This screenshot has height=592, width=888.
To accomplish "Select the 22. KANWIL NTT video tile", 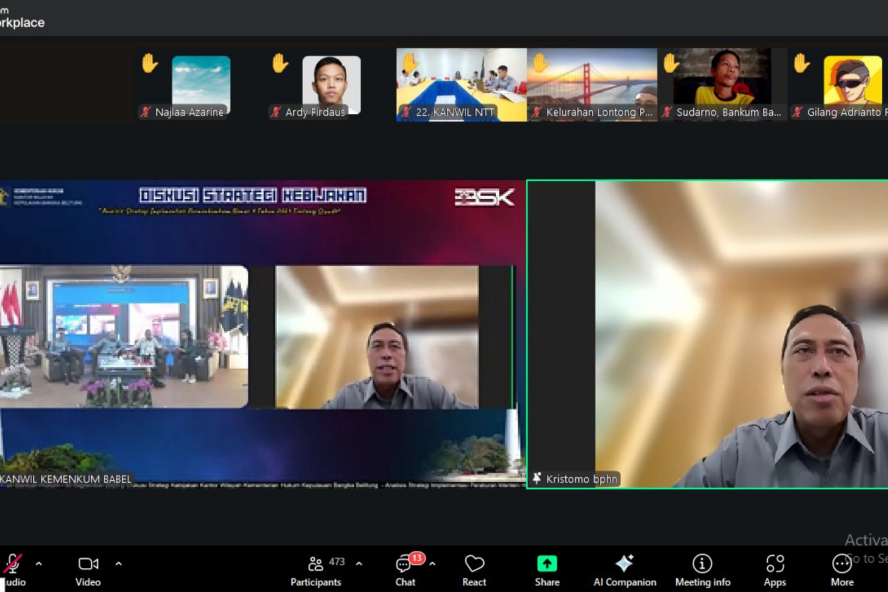I will [x=462, y=84].
